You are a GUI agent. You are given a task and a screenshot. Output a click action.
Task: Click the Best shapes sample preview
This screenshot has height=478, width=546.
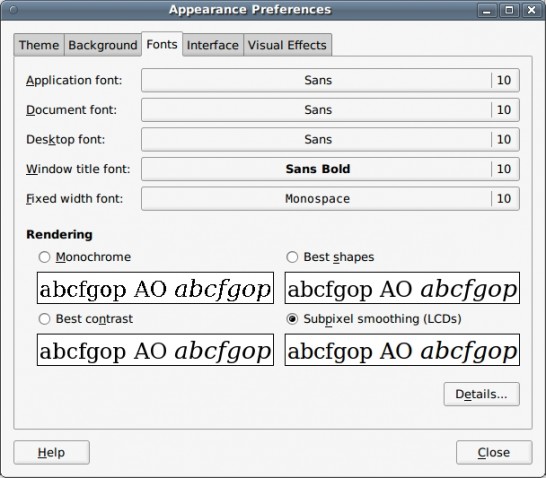point(402,288)
